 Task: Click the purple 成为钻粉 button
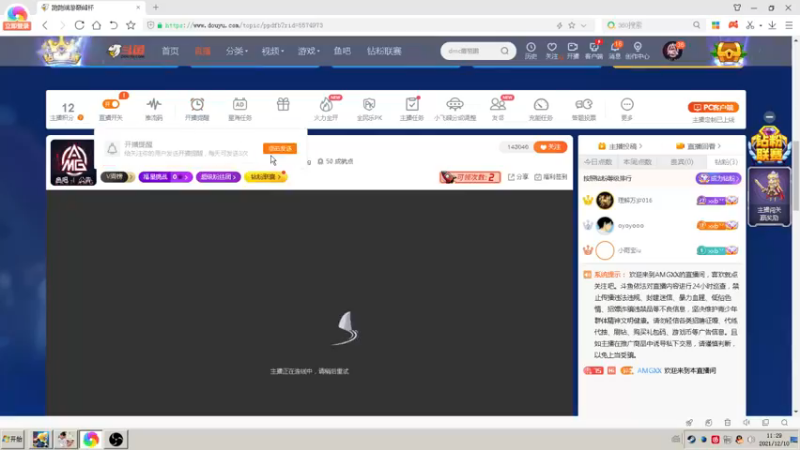click(718, 178)
